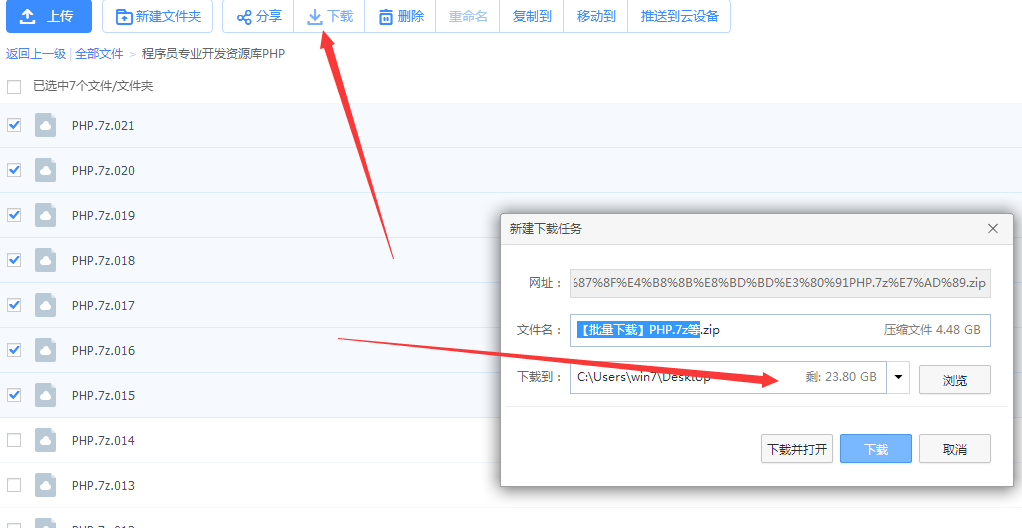Go back via 返回上一级 link
The height and width of the screenshot is (528, 1022).
36,54
